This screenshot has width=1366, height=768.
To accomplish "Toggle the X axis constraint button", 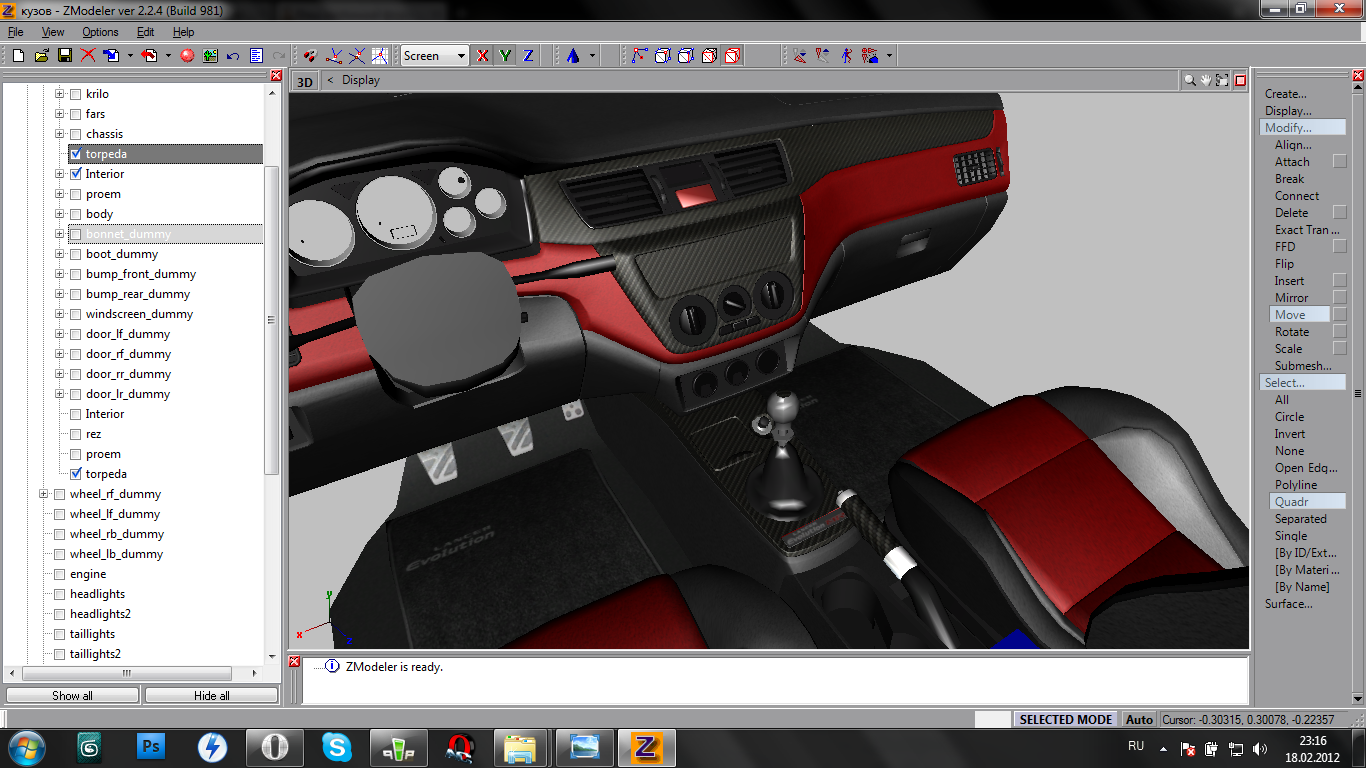I will pos(483,56).
